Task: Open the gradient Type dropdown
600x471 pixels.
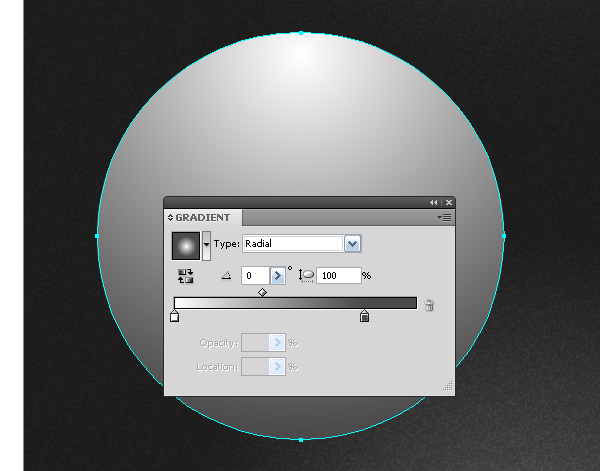Action: 352,244
